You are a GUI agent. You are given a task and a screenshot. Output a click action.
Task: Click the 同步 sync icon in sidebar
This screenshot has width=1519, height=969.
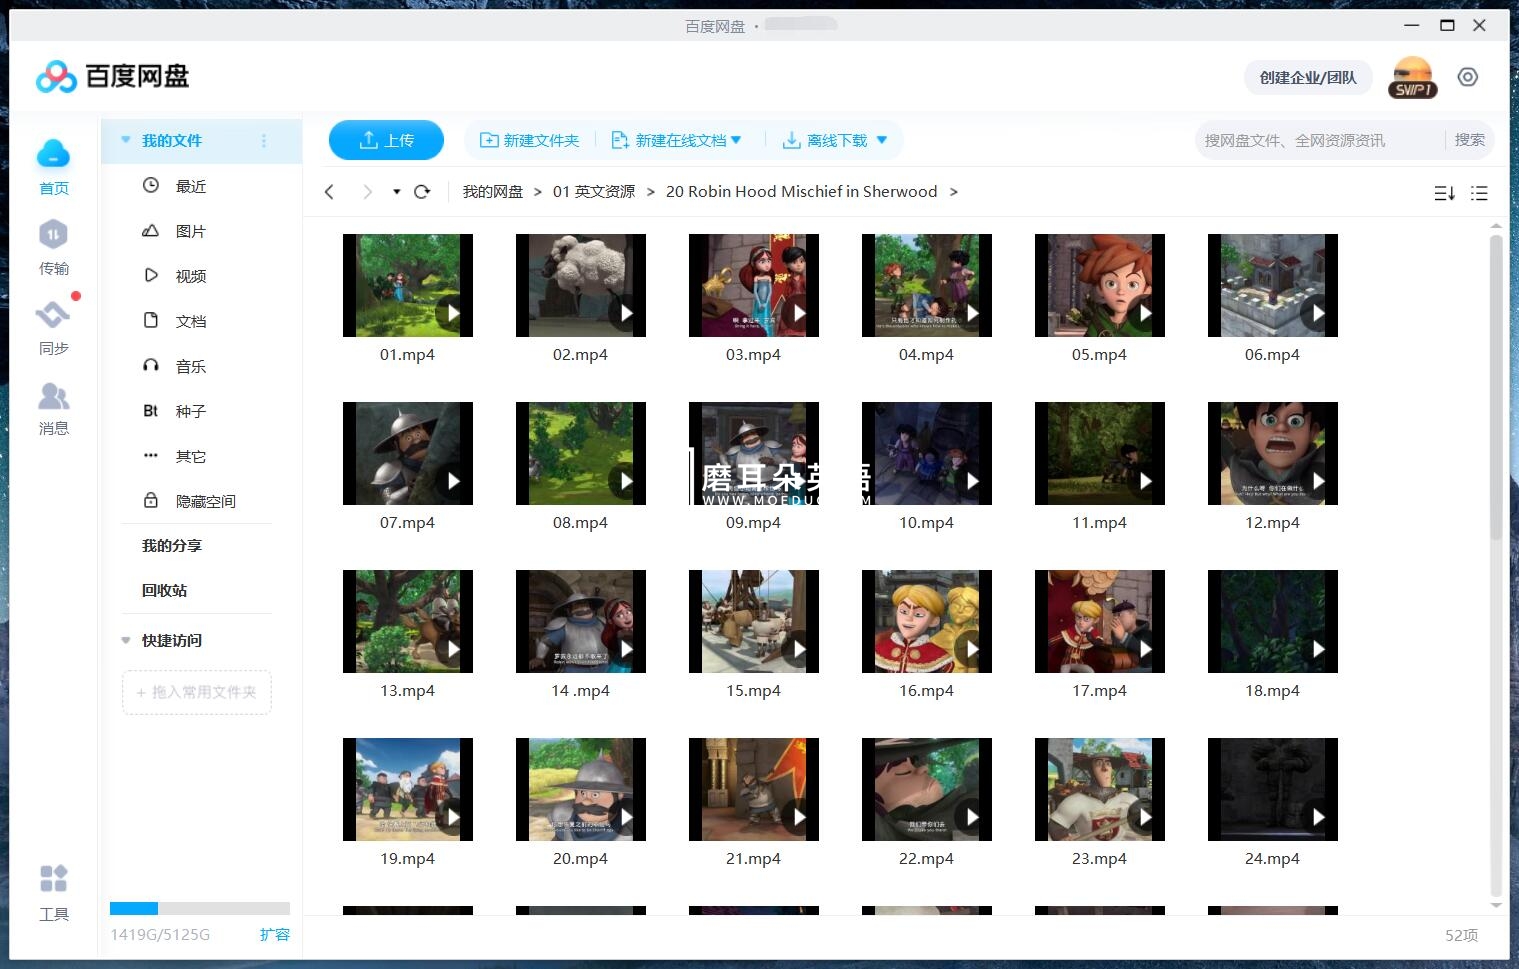coord(53,316)
